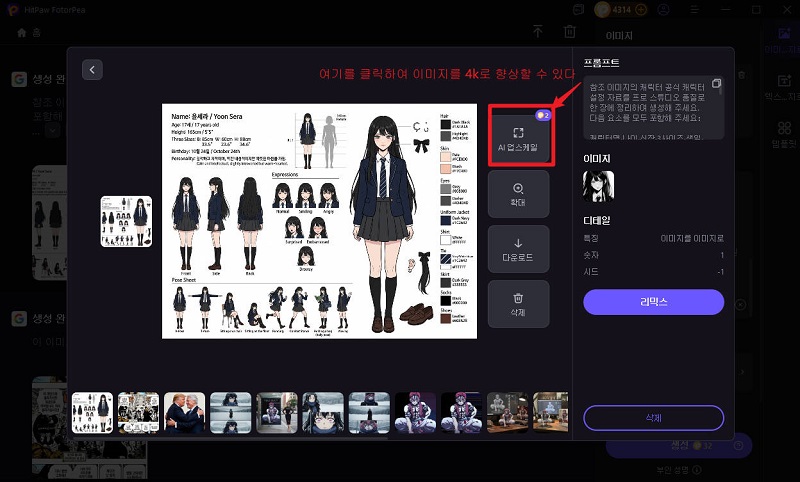Select the manga collage thumbnail in the bottom strip
Image resolution: width=800 pixels, height=482 pixels.
tap(138, 413)
